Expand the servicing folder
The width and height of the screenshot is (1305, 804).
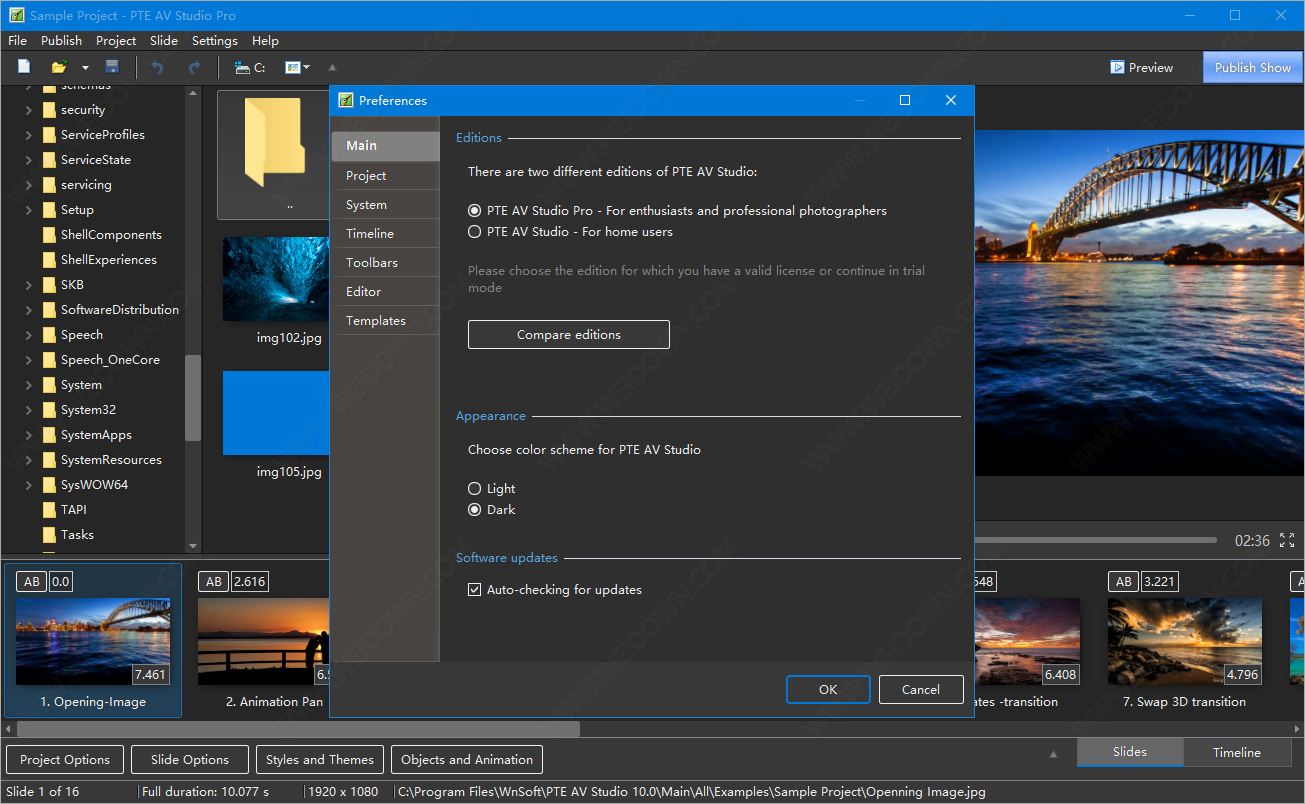29,185
